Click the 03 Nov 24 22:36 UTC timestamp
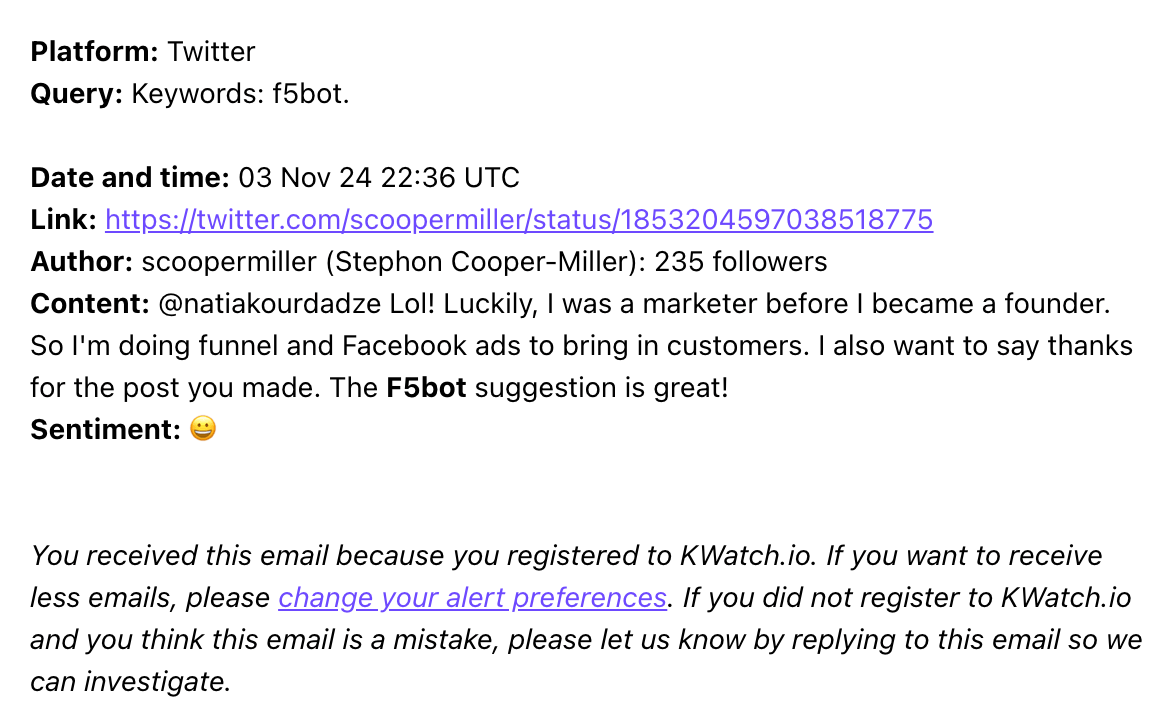The image size is (1176, 722). 379,178
